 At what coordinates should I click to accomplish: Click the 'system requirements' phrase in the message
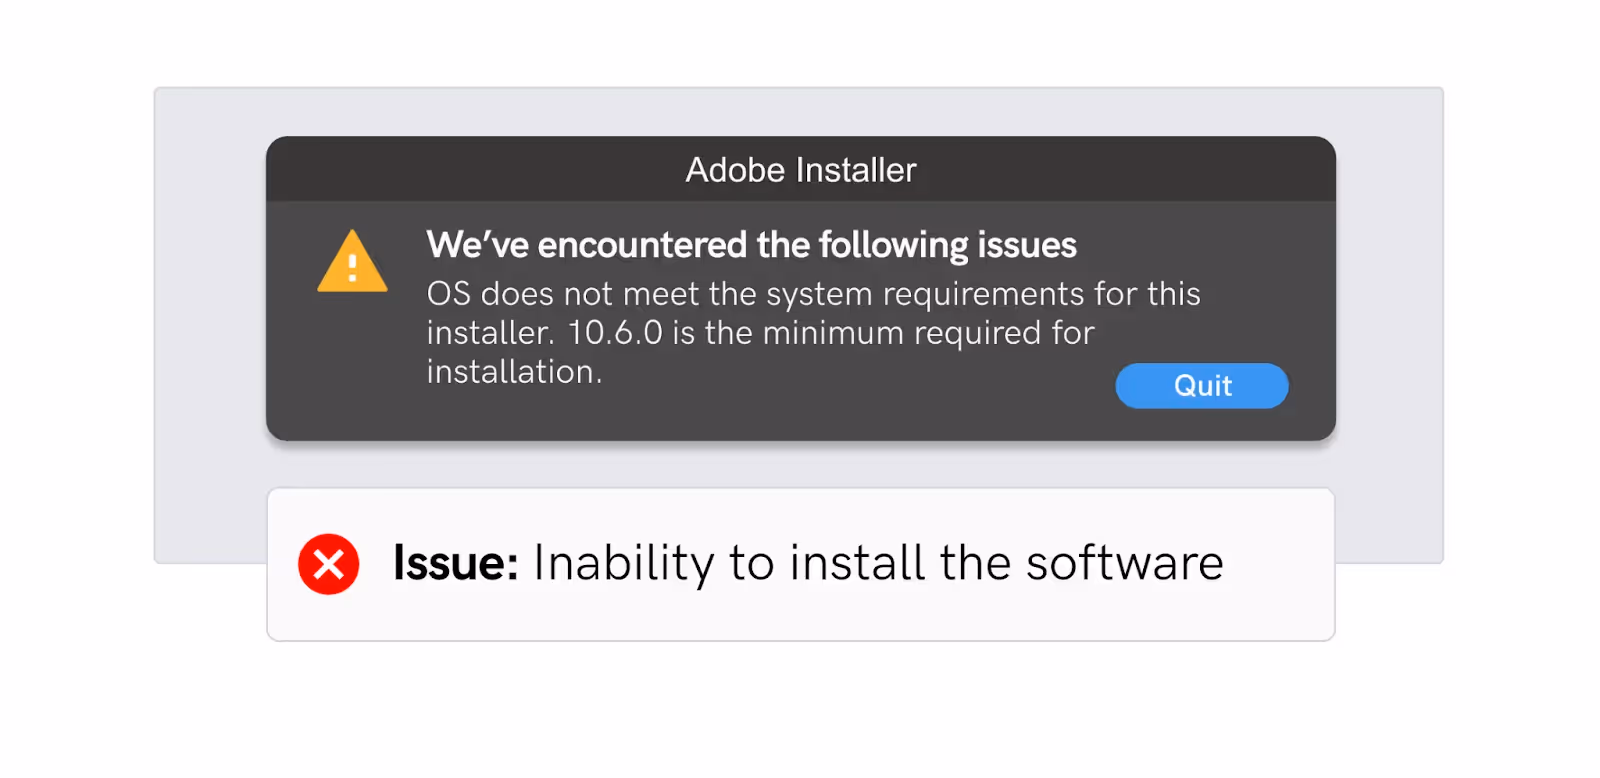tap(925, 295)
